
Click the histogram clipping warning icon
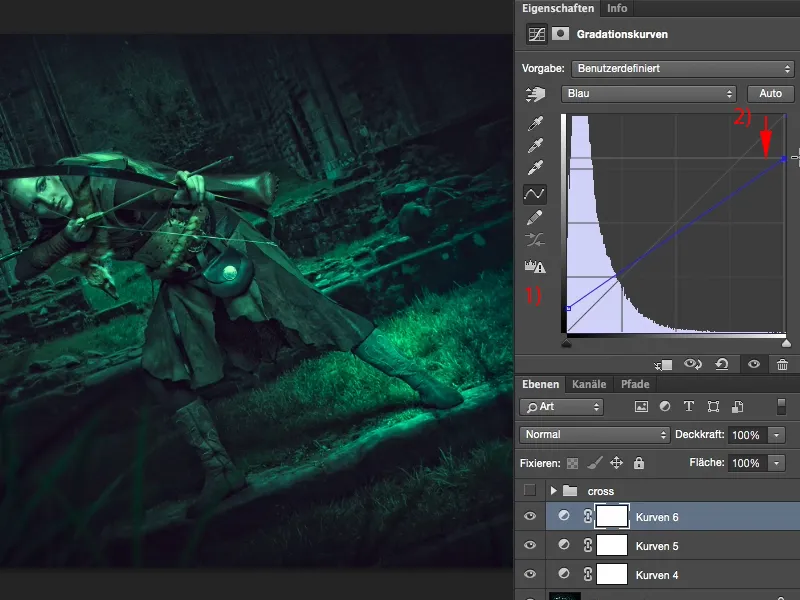(535, 266)
